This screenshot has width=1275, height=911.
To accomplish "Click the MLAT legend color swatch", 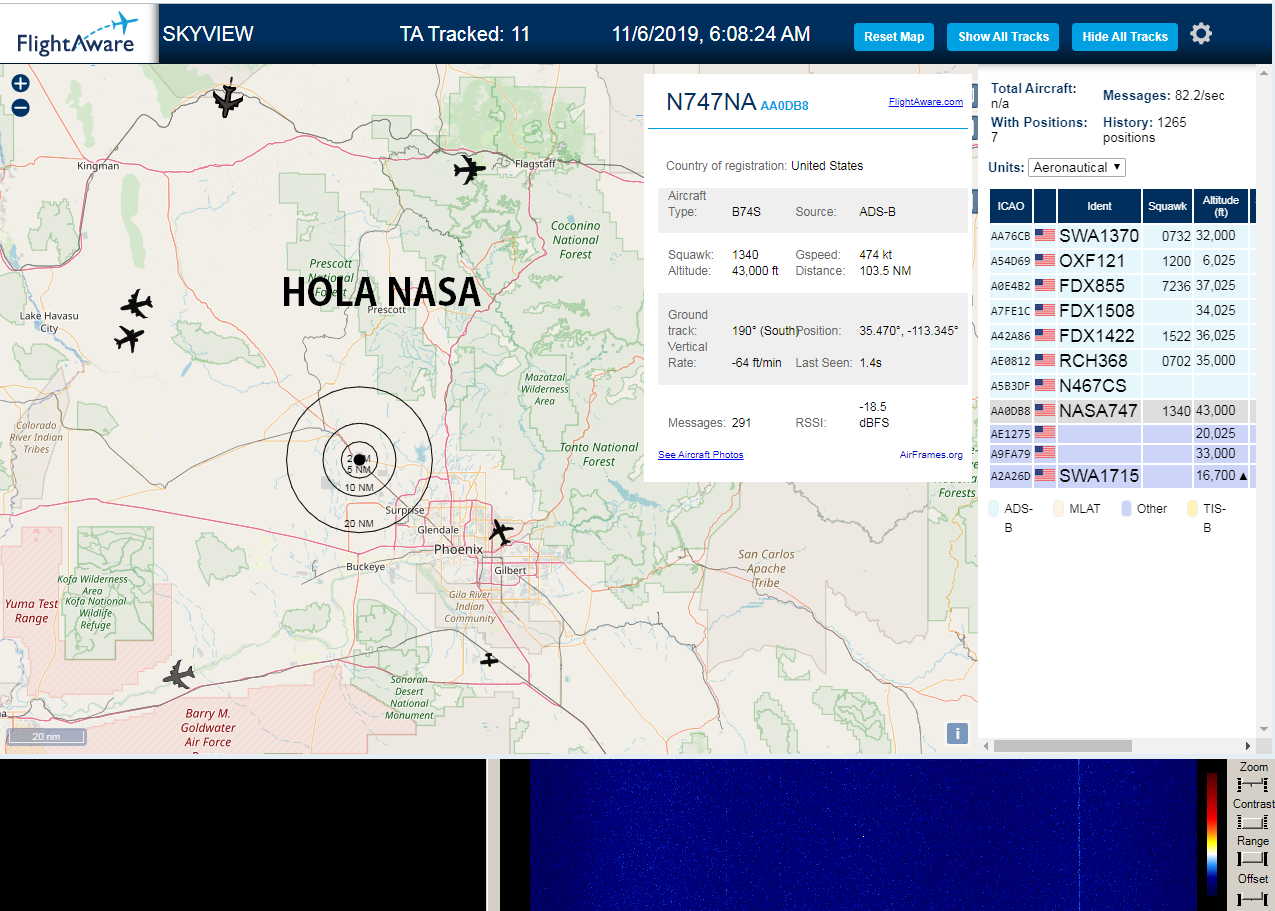I will 1059,508.
